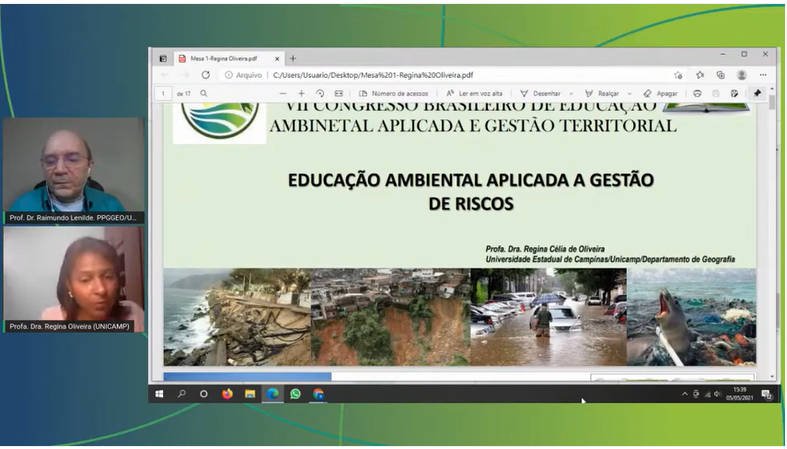Click the PDF vertical scrollbar thumb
The image size is (787, 449).
772,103
